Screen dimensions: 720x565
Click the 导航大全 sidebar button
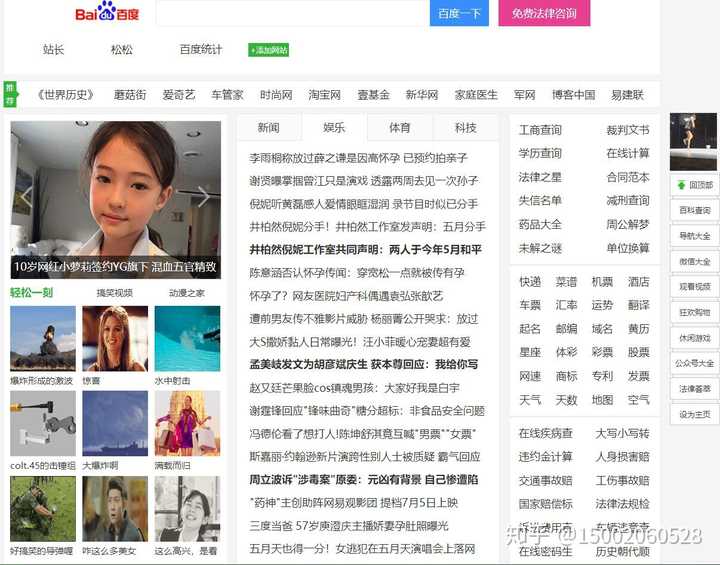click(694, 236)
